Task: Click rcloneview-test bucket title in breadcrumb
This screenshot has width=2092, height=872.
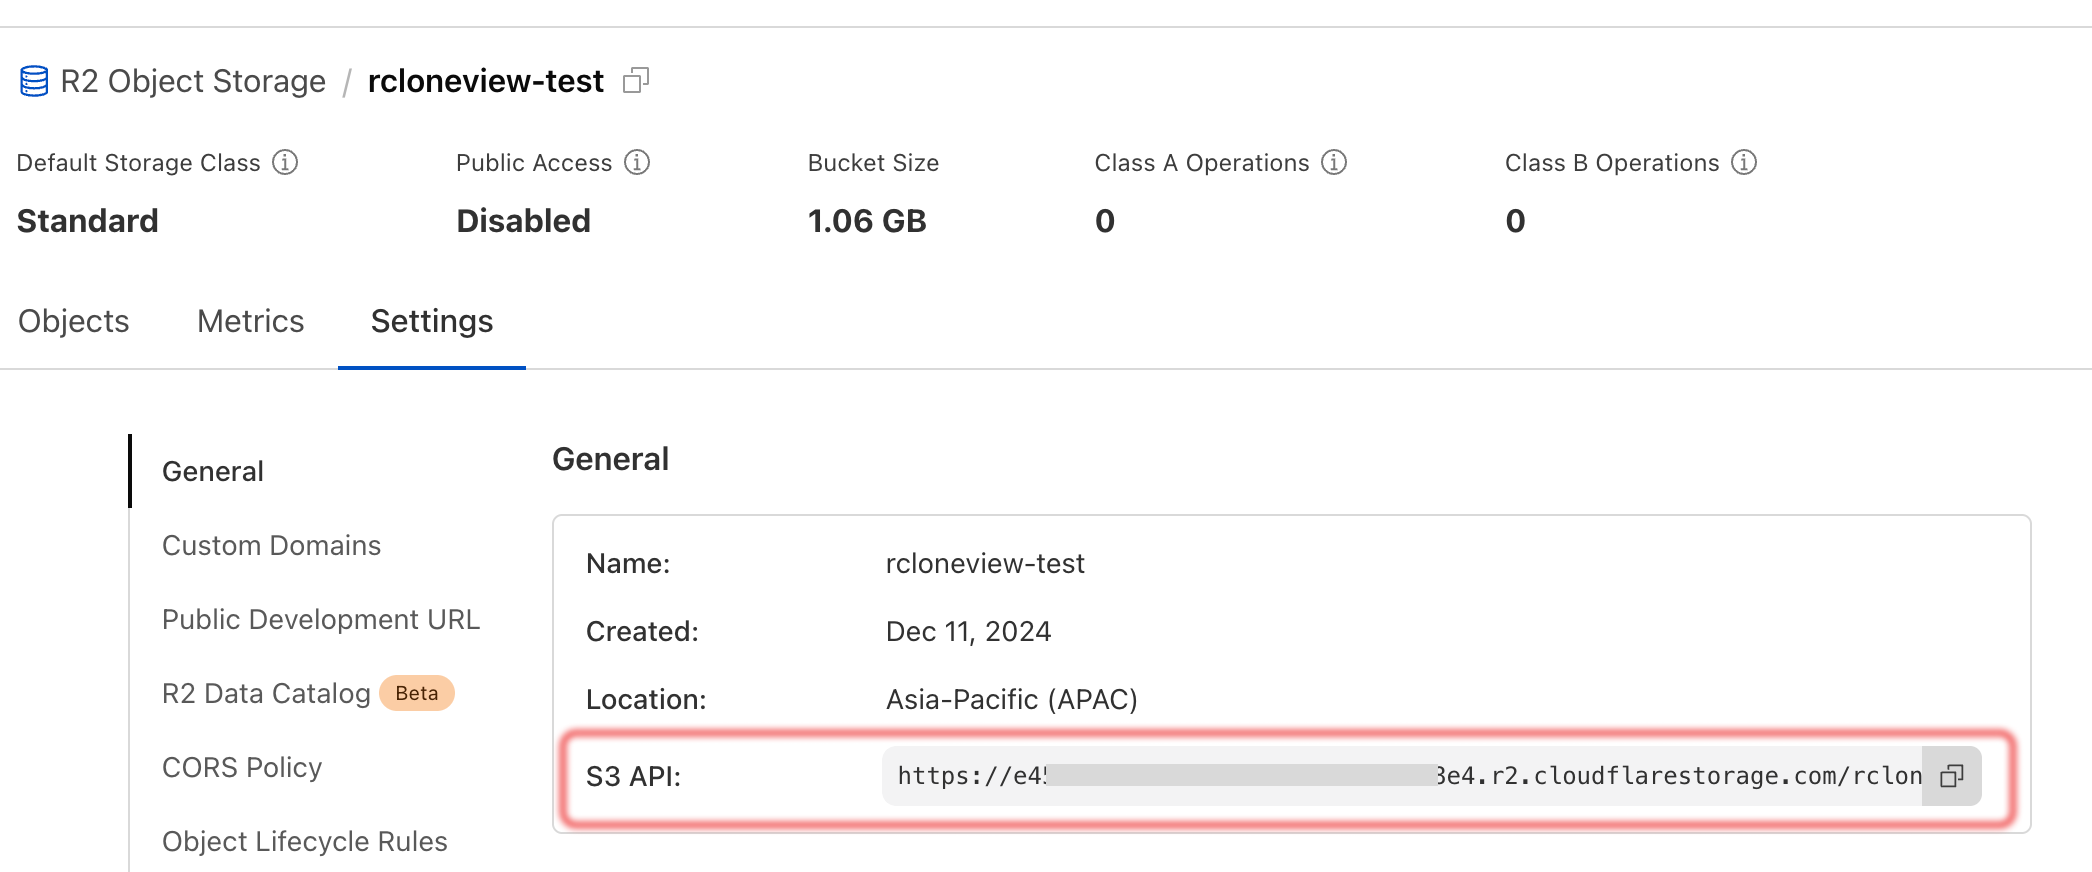Action: point(486,81)
